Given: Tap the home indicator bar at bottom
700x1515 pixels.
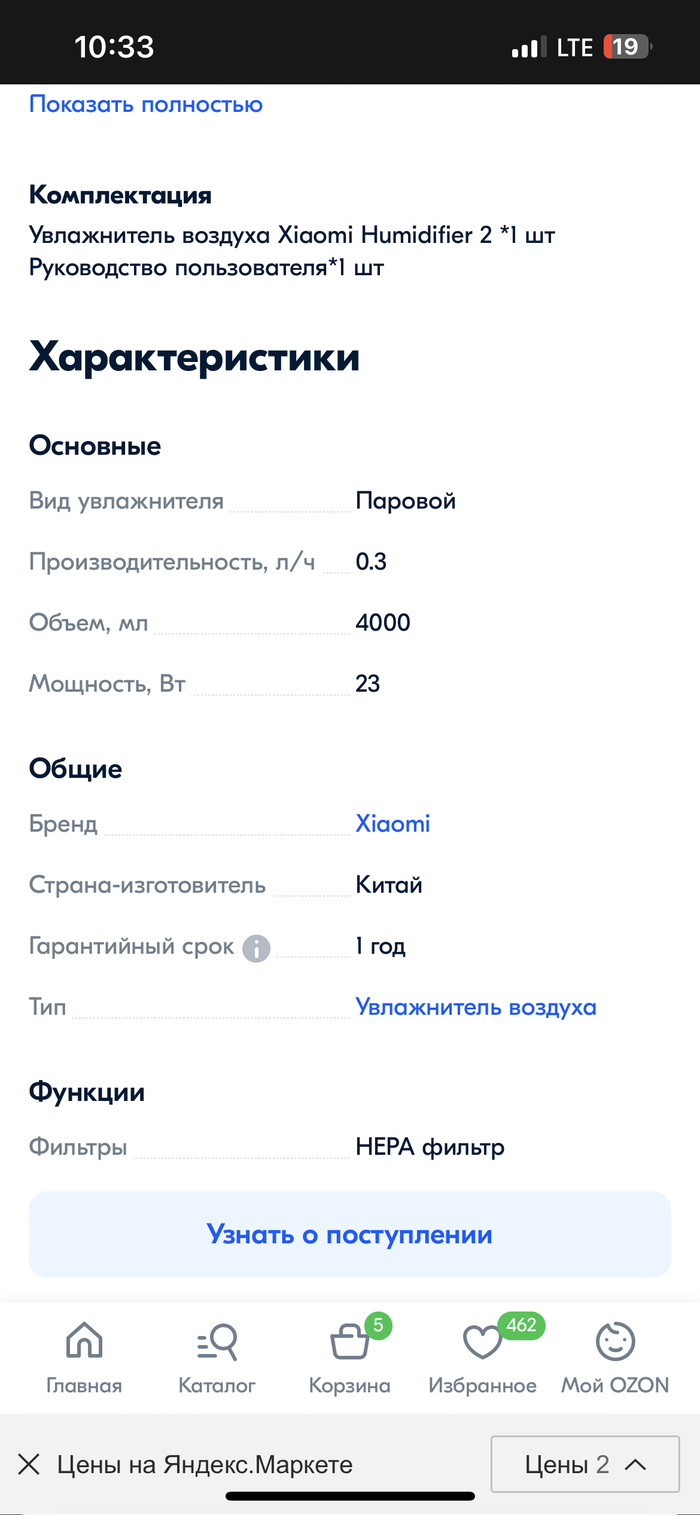Looking at the screenshot, I should point(349,1496).
